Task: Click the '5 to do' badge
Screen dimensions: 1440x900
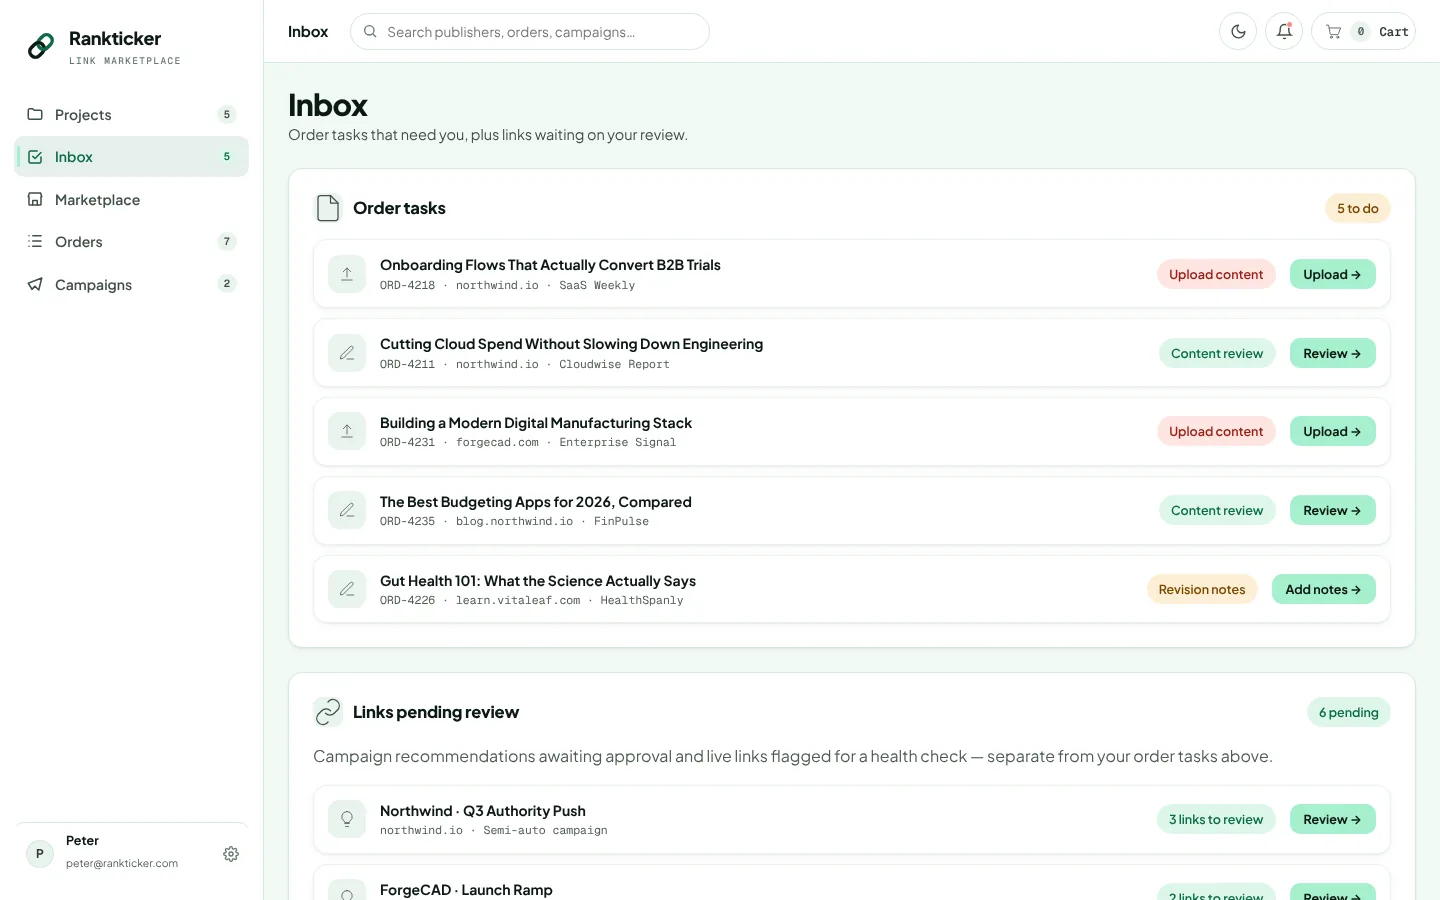Action: pos(1357,208)
